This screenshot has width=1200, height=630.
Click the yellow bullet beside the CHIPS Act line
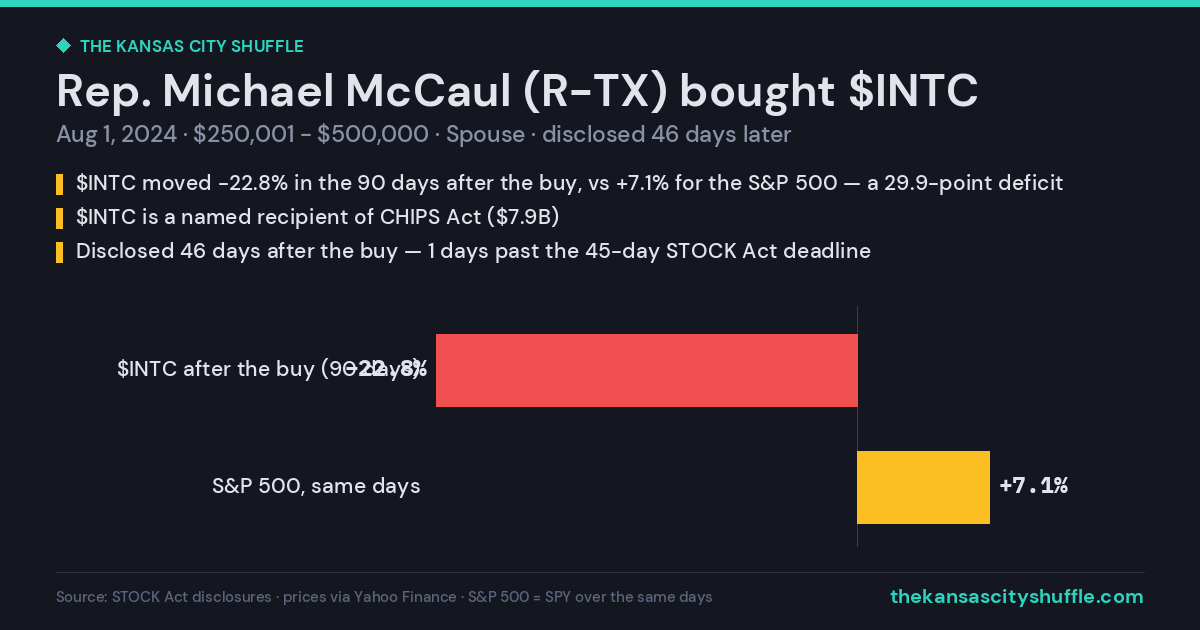pyautogui.click(x=60, y=218)
